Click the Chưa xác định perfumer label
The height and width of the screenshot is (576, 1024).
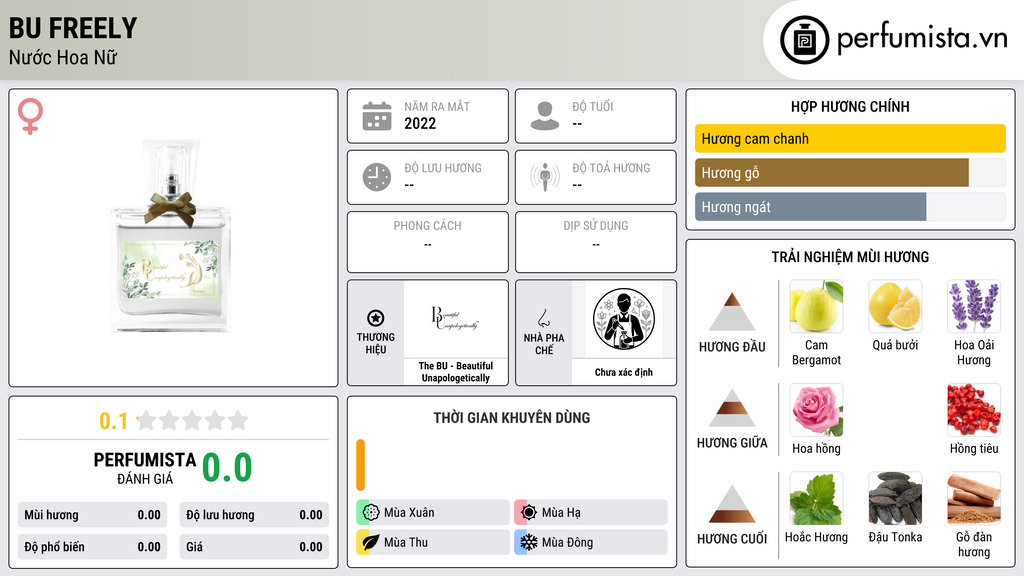tap(624, 372)
